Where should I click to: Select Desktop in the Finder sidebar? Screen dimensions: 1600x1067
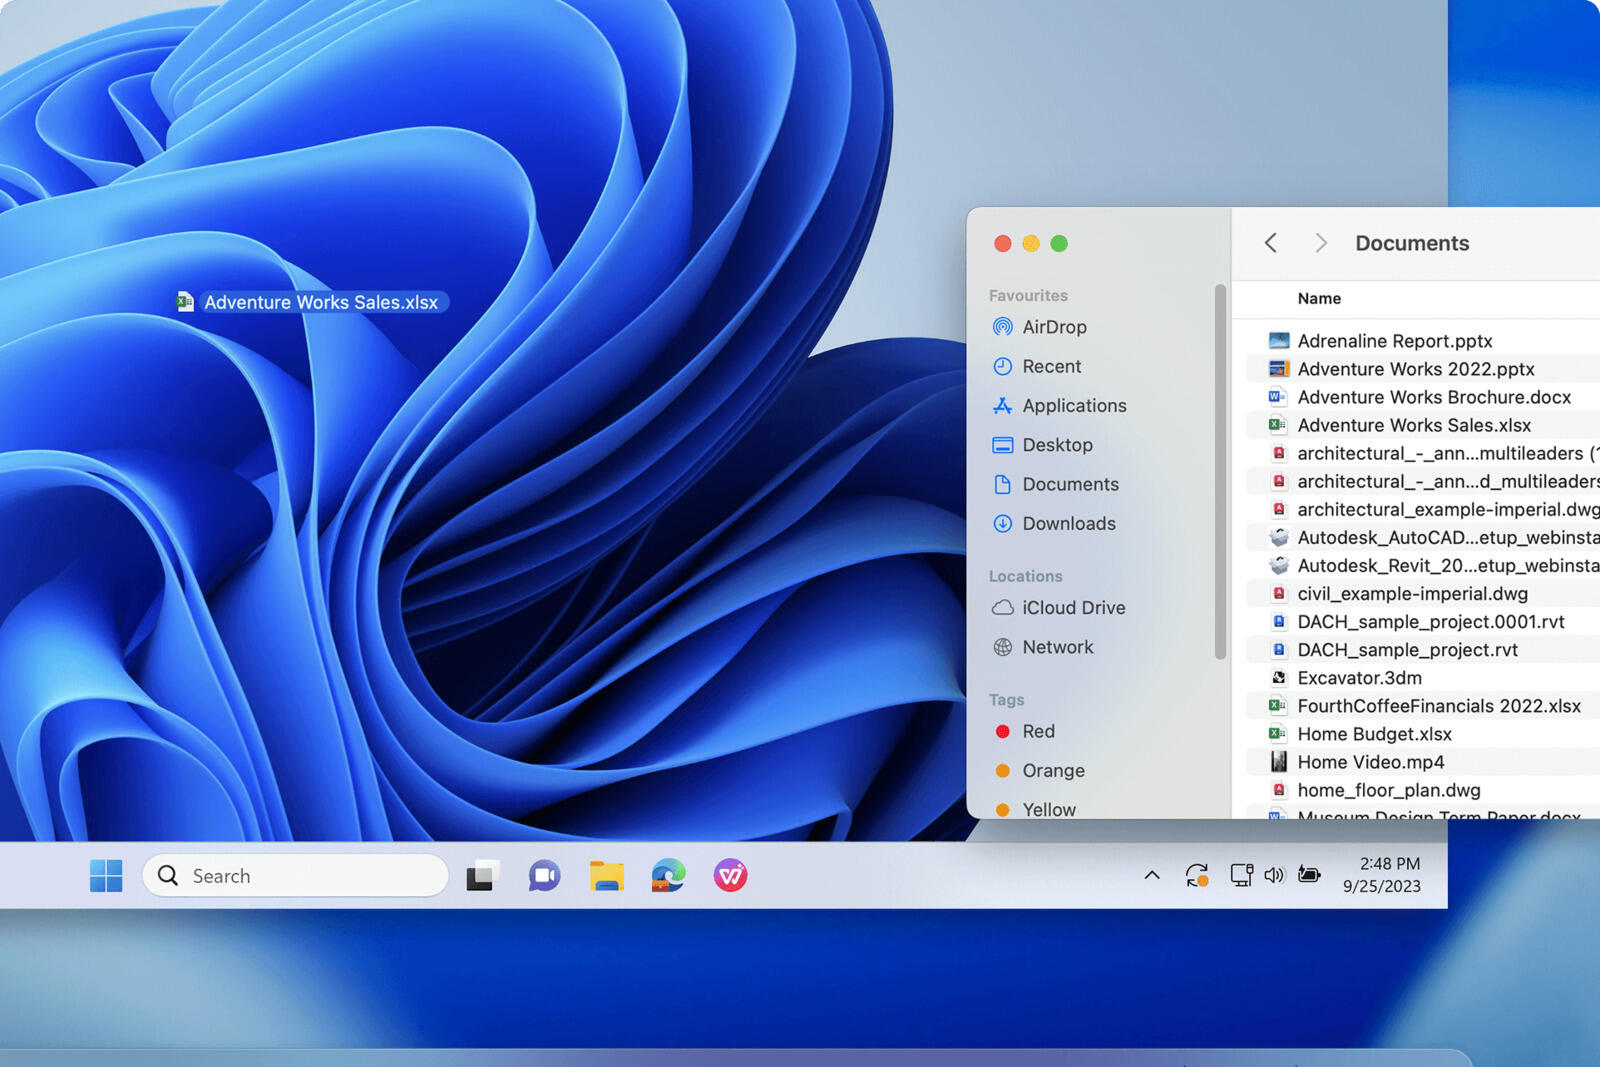click(1057, 445)
